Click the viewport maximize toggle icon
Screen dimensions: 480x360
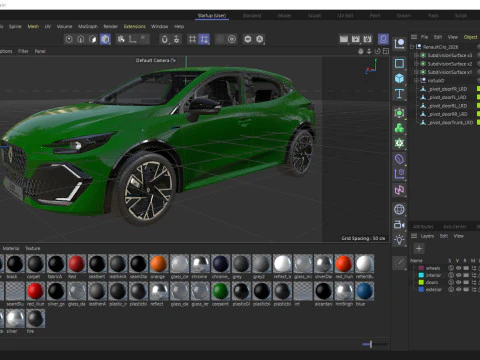coord(386,51)
